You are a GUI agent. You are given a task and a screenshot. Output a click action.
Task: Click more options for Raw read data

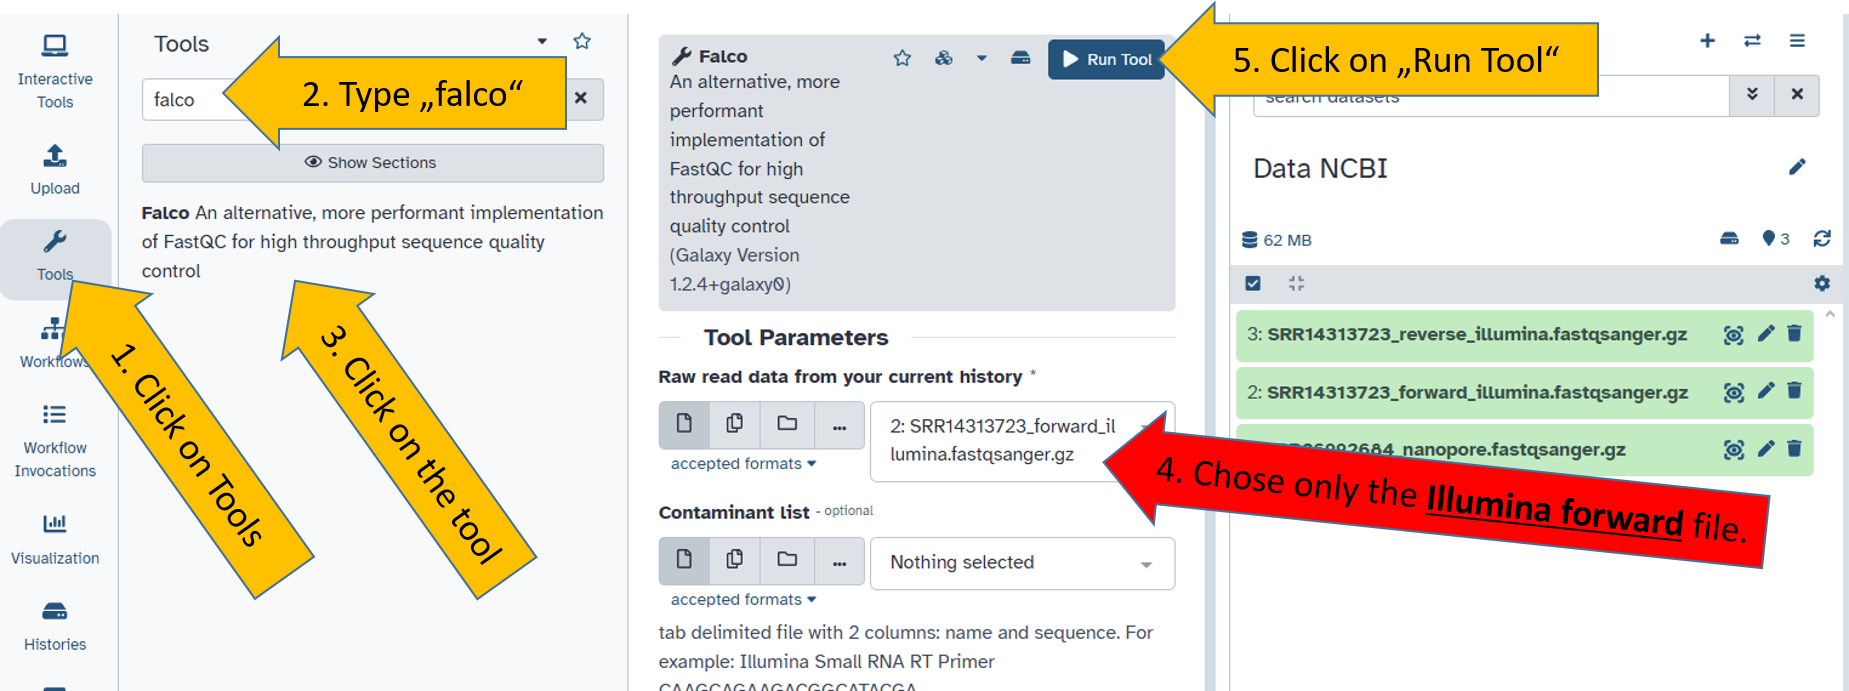point(839,426)
